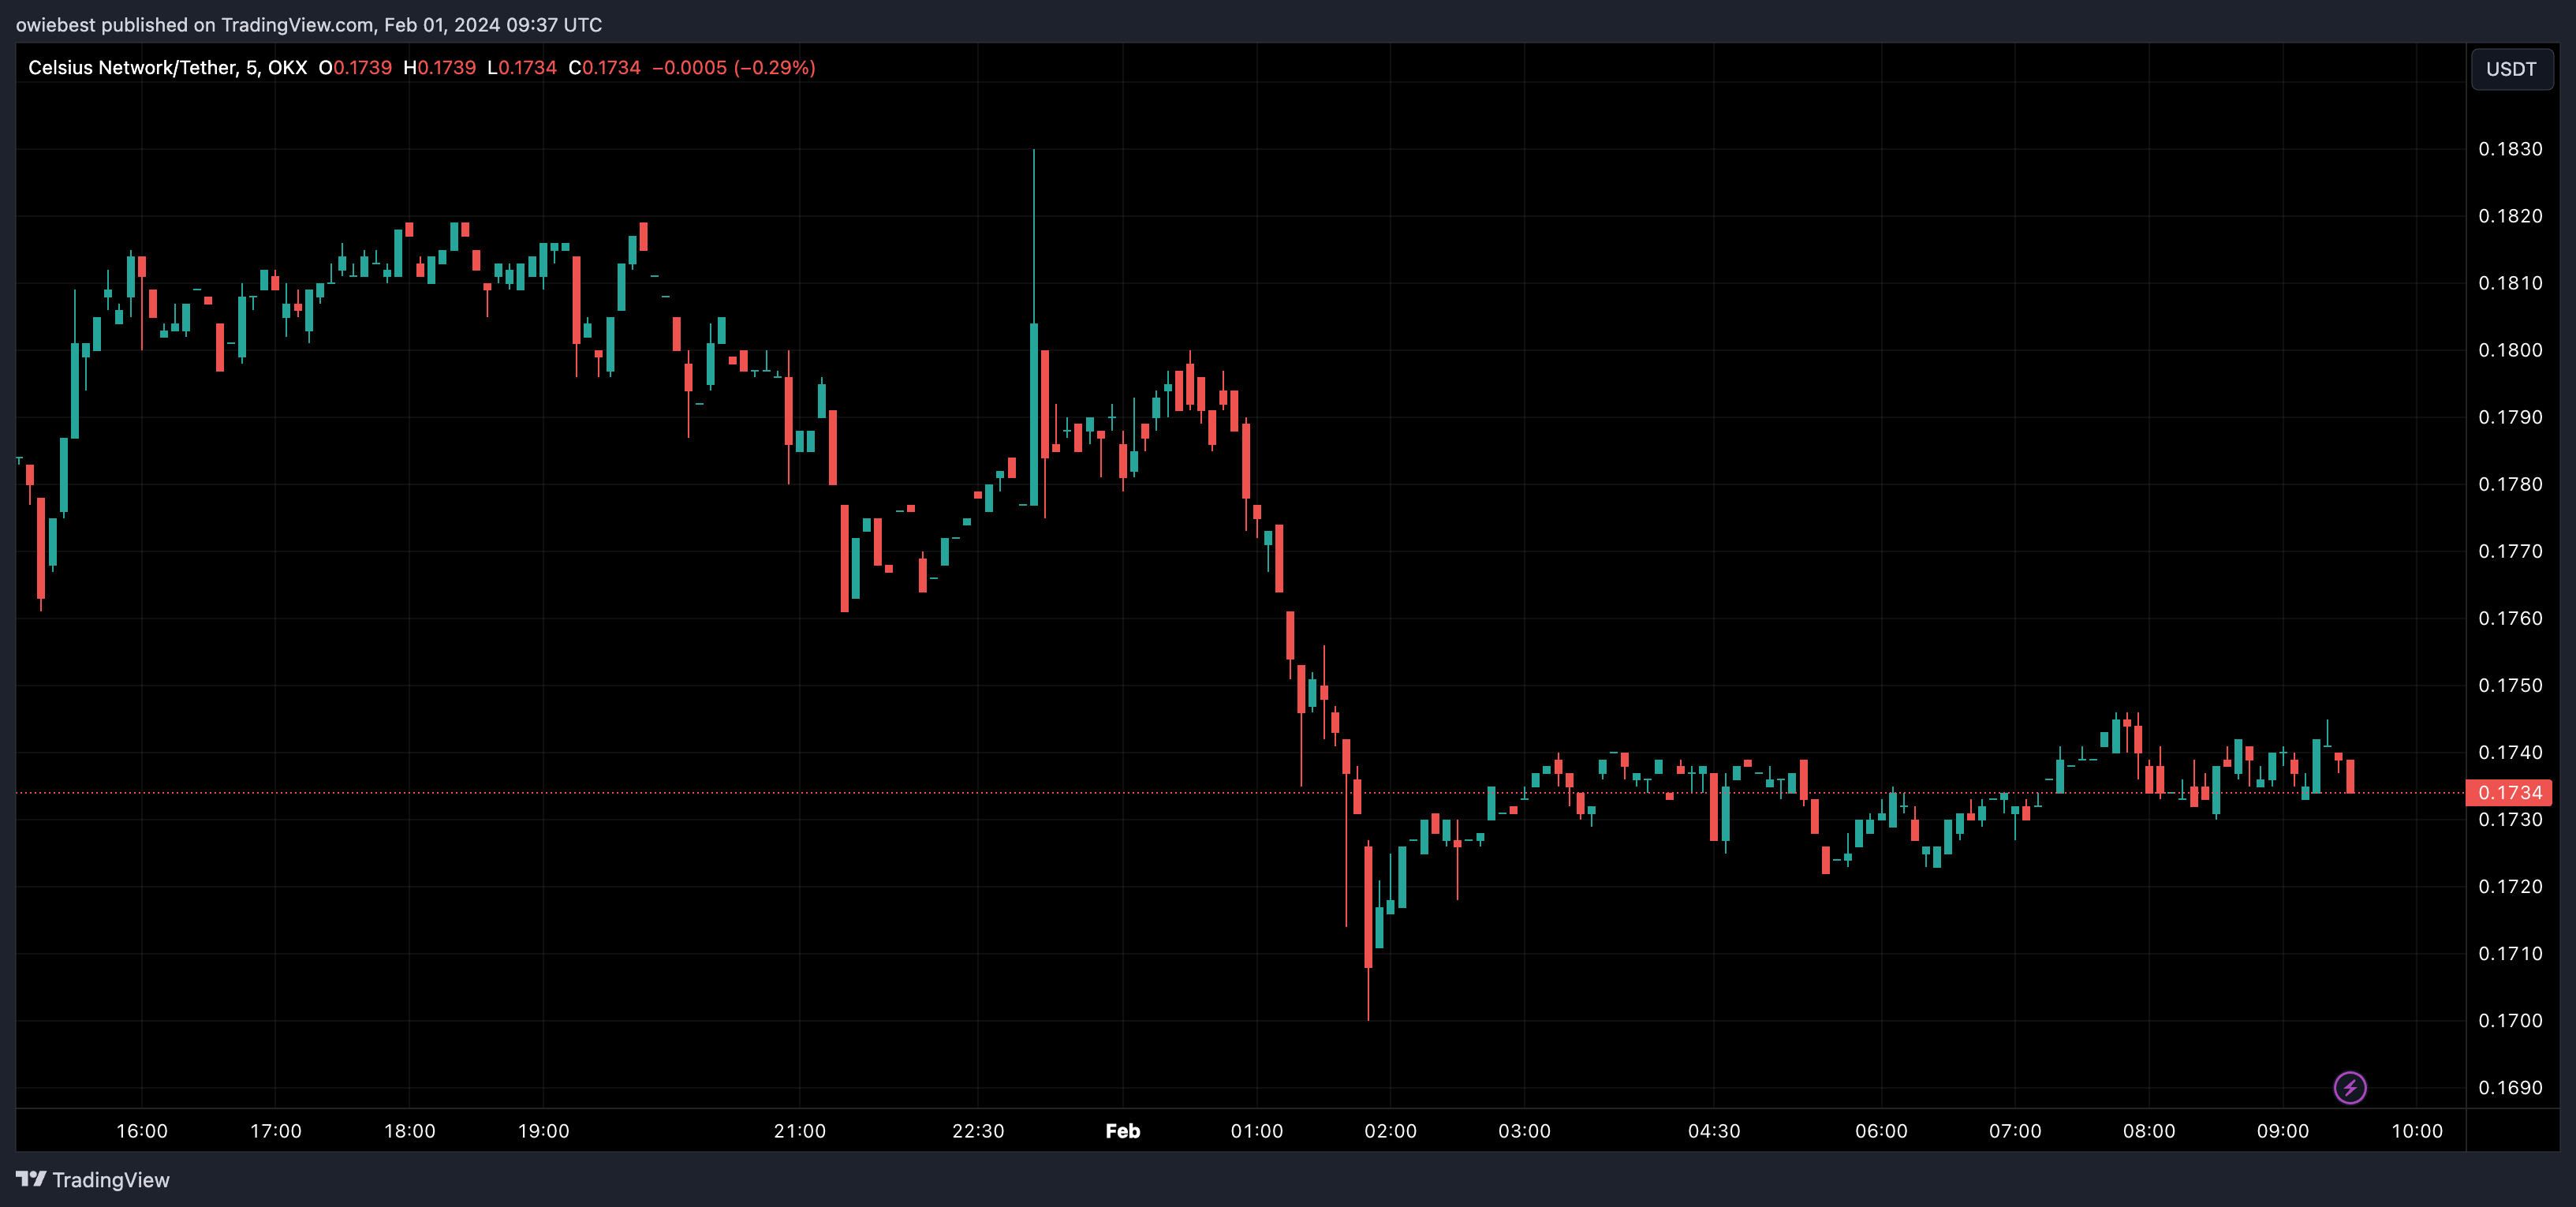Click the USDT currency button
This screenshot has width=2576, height=1207.
pyautogui.click(x=2511, y=69)
